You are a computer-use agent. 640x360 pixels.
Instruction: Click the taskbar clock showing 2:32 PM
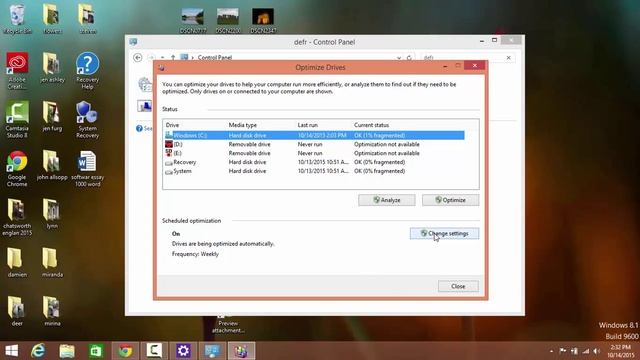click(620, 351)
